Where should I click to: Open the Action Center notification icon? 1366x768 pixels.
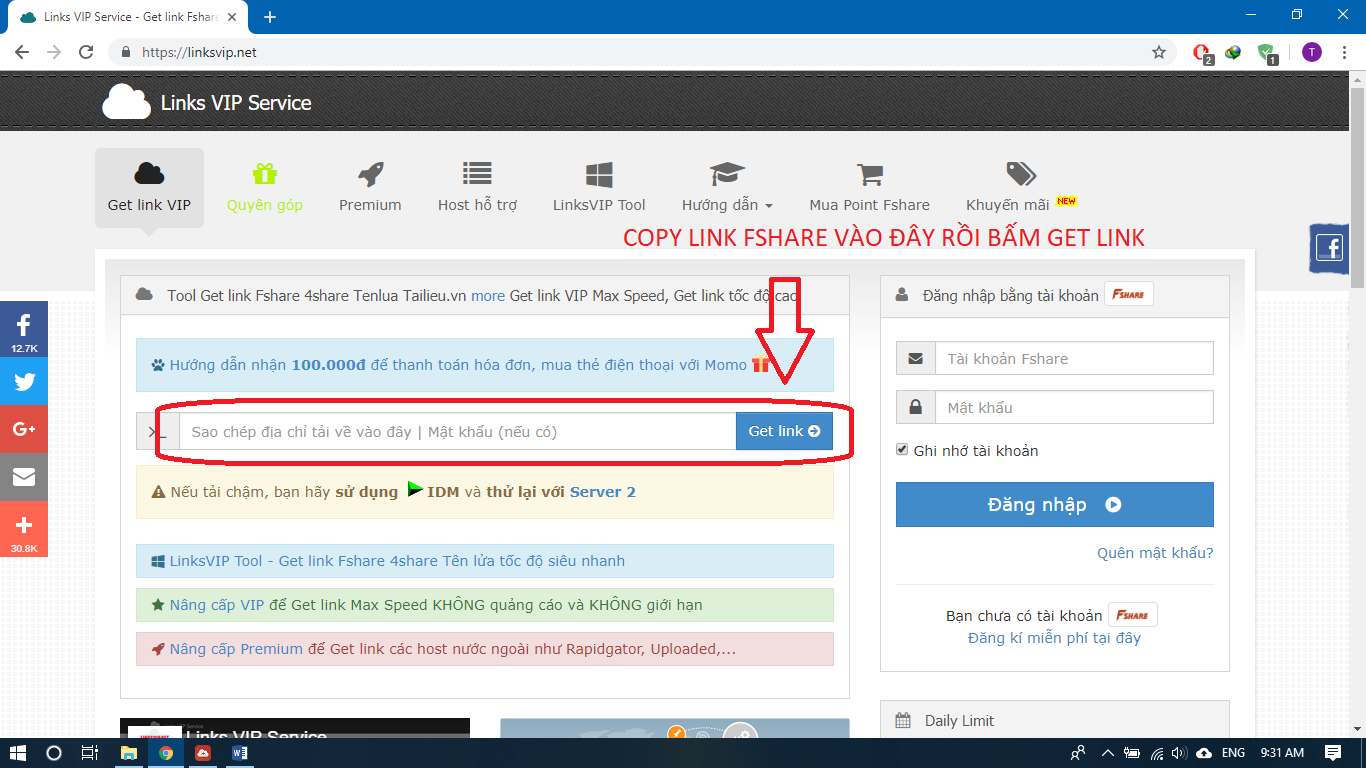point(1333,753)
